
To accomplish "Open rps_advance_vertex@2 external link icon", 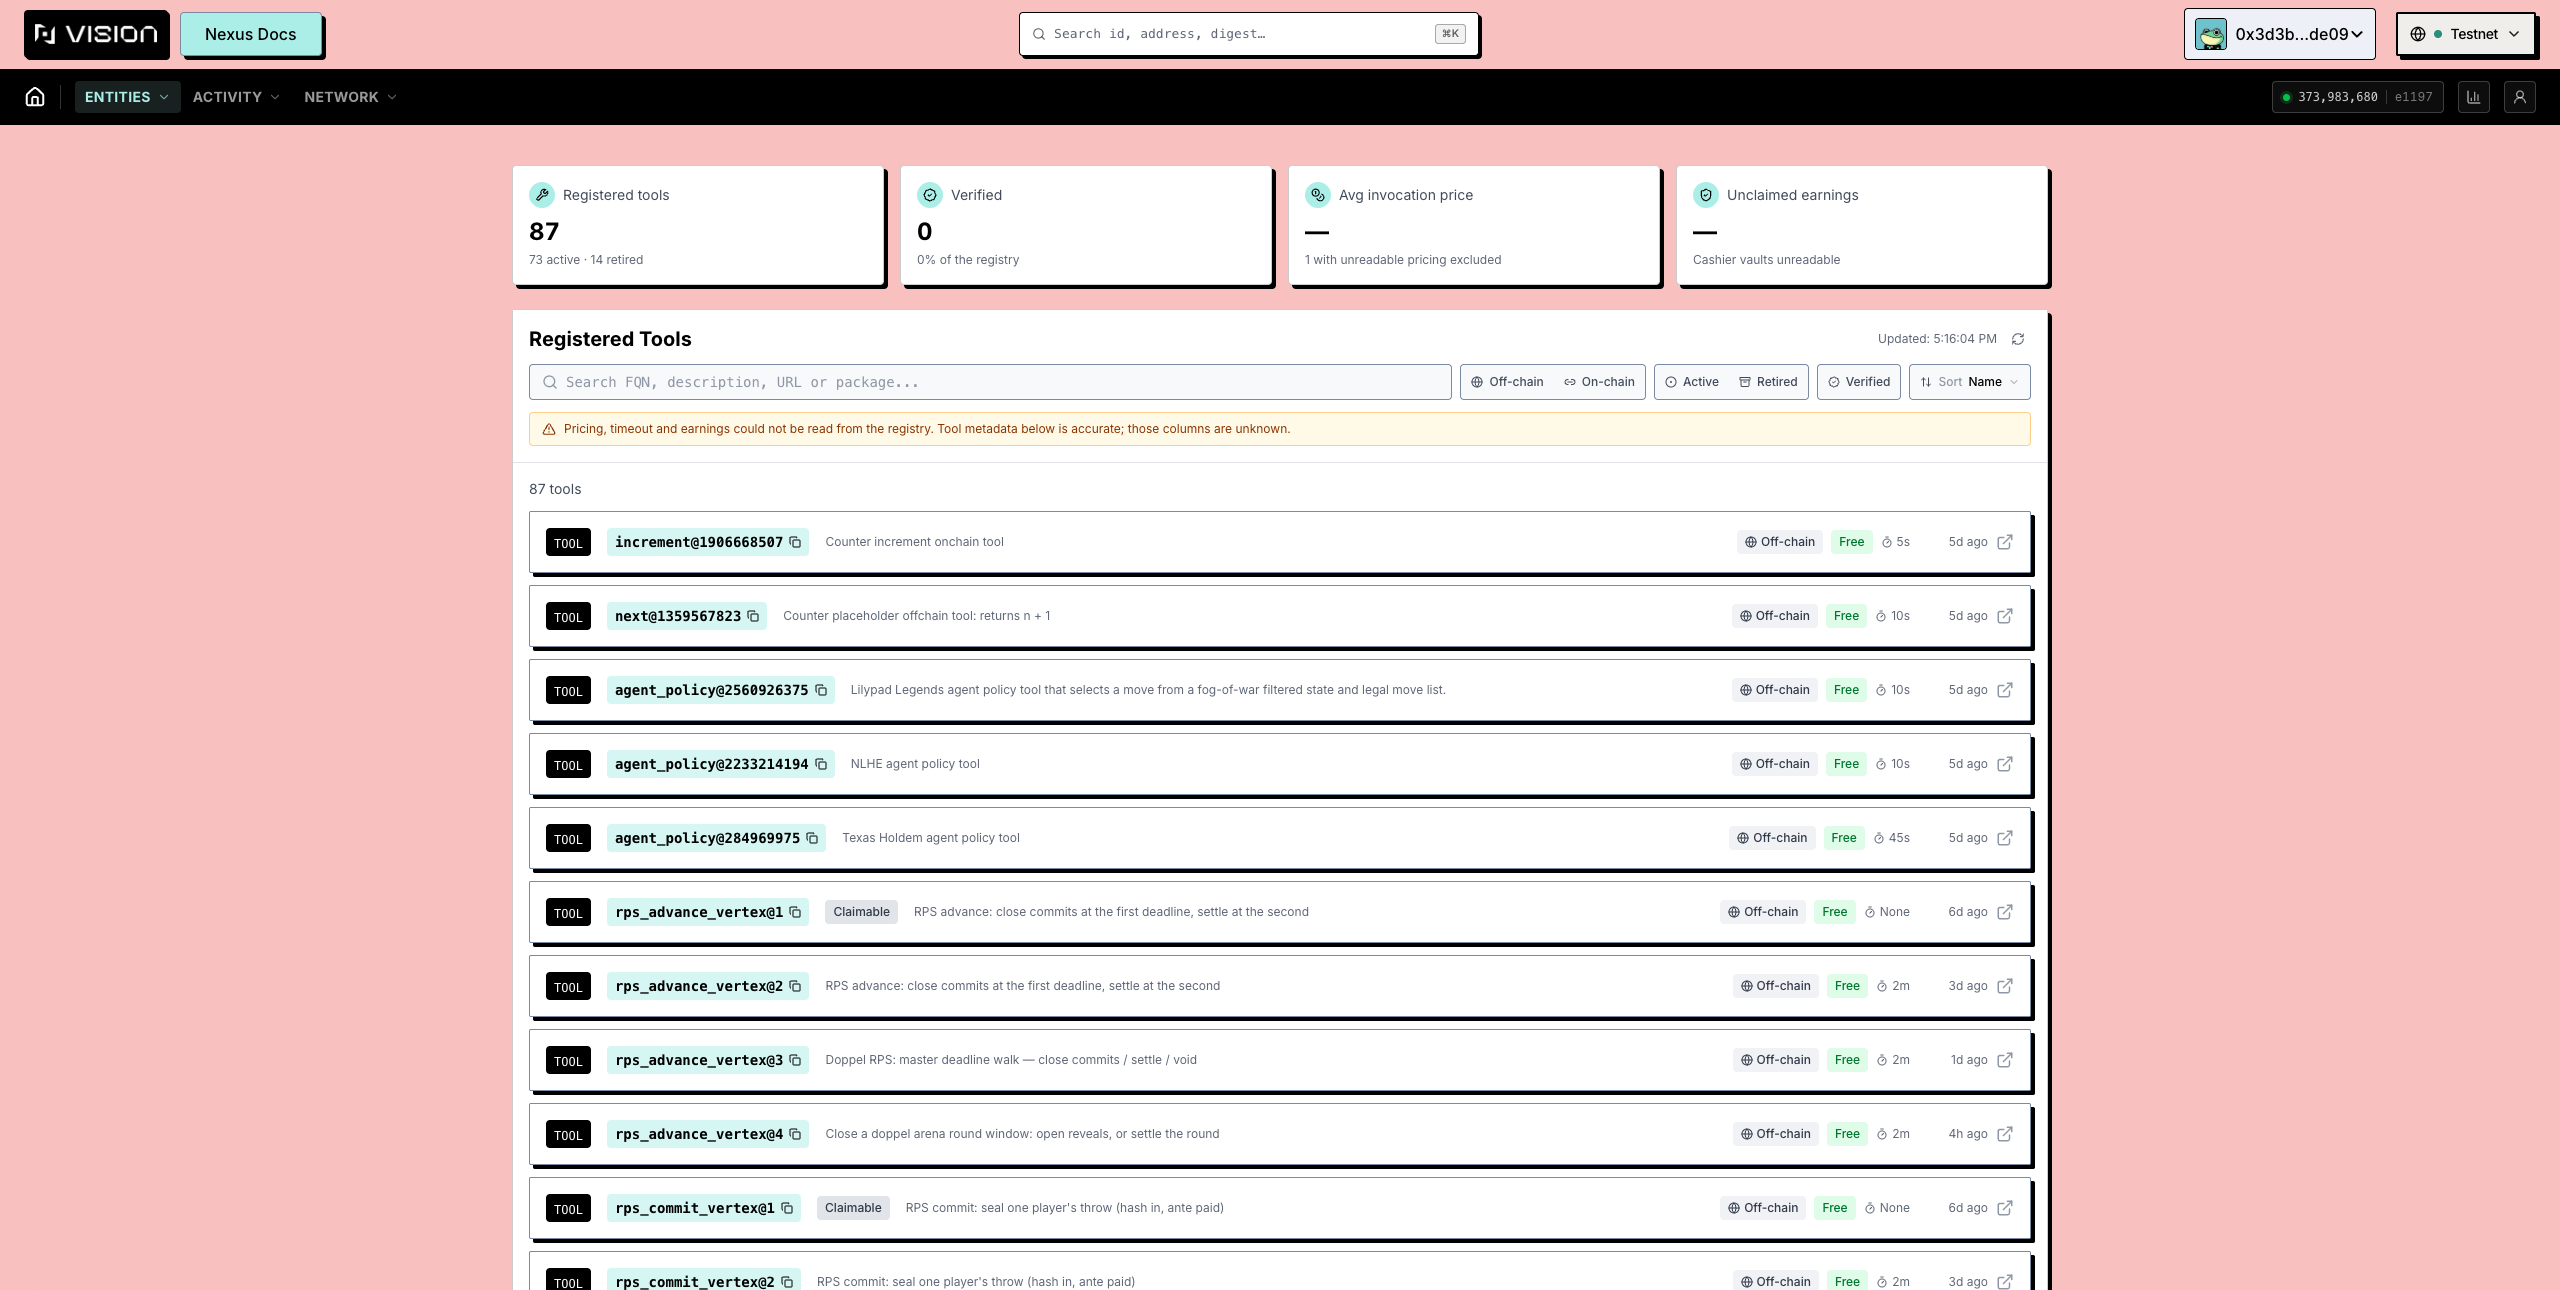I will [2005, 986].
